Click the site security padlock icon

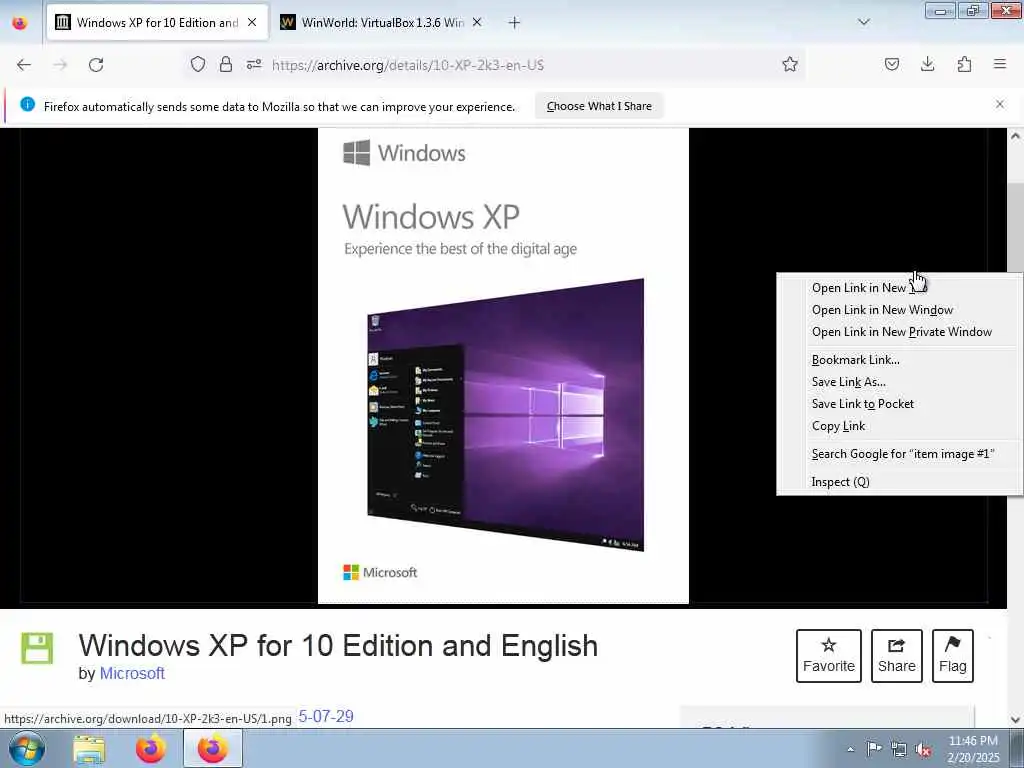226,64
